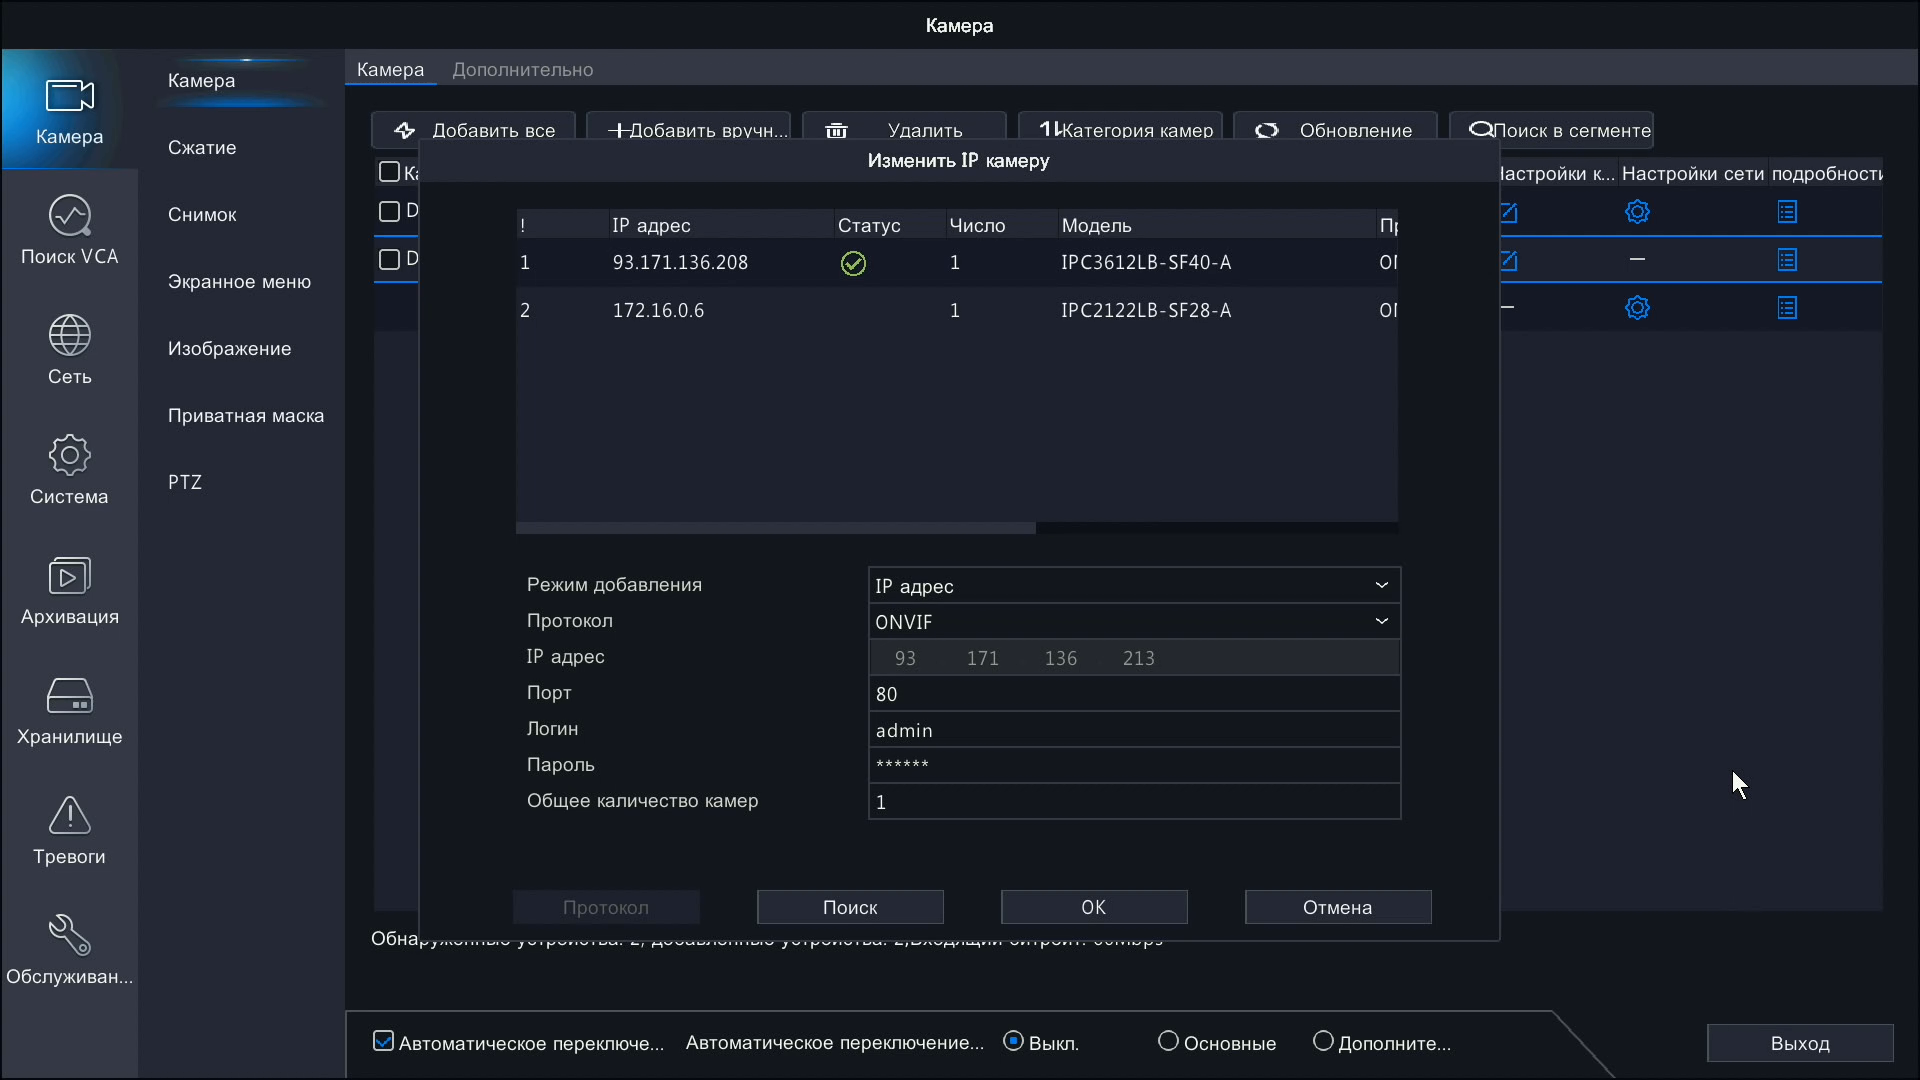
Task: Select the Основные radio button
Action: (1168, 1041)
